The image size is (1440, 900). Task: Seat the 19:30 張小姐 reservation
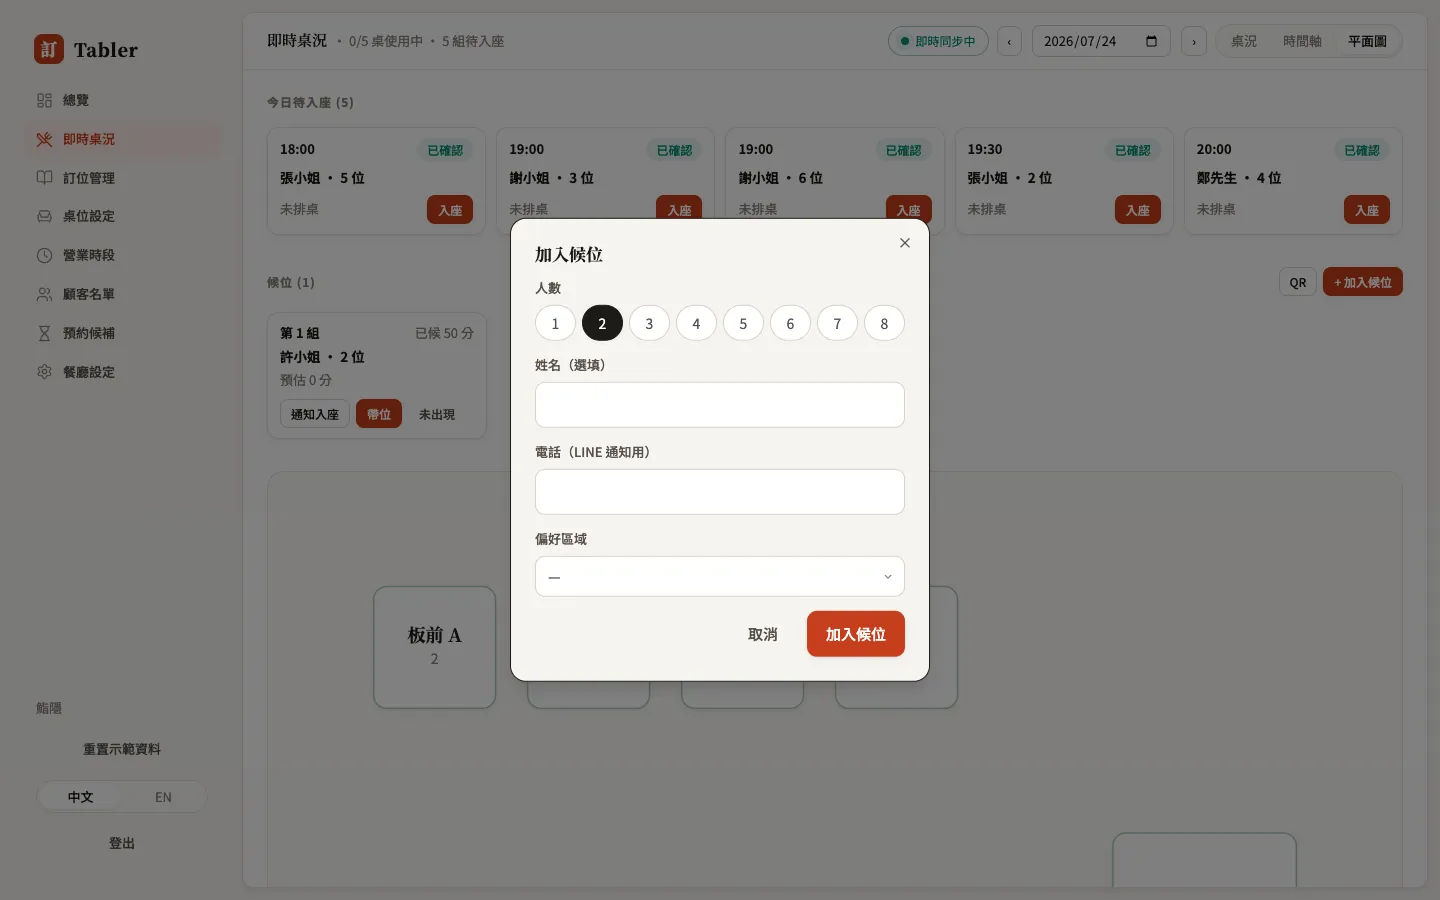click(1138, 210)
